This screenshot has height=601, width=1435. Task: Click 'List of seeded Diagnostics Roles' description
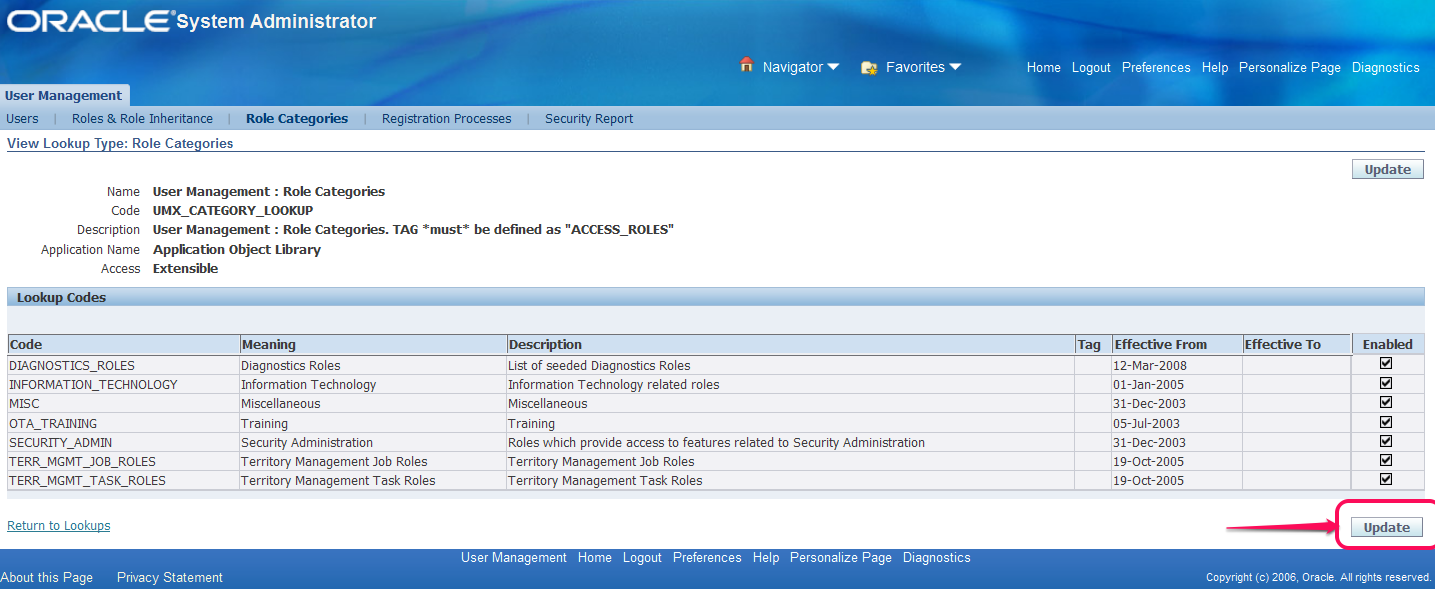coord(599,366)
